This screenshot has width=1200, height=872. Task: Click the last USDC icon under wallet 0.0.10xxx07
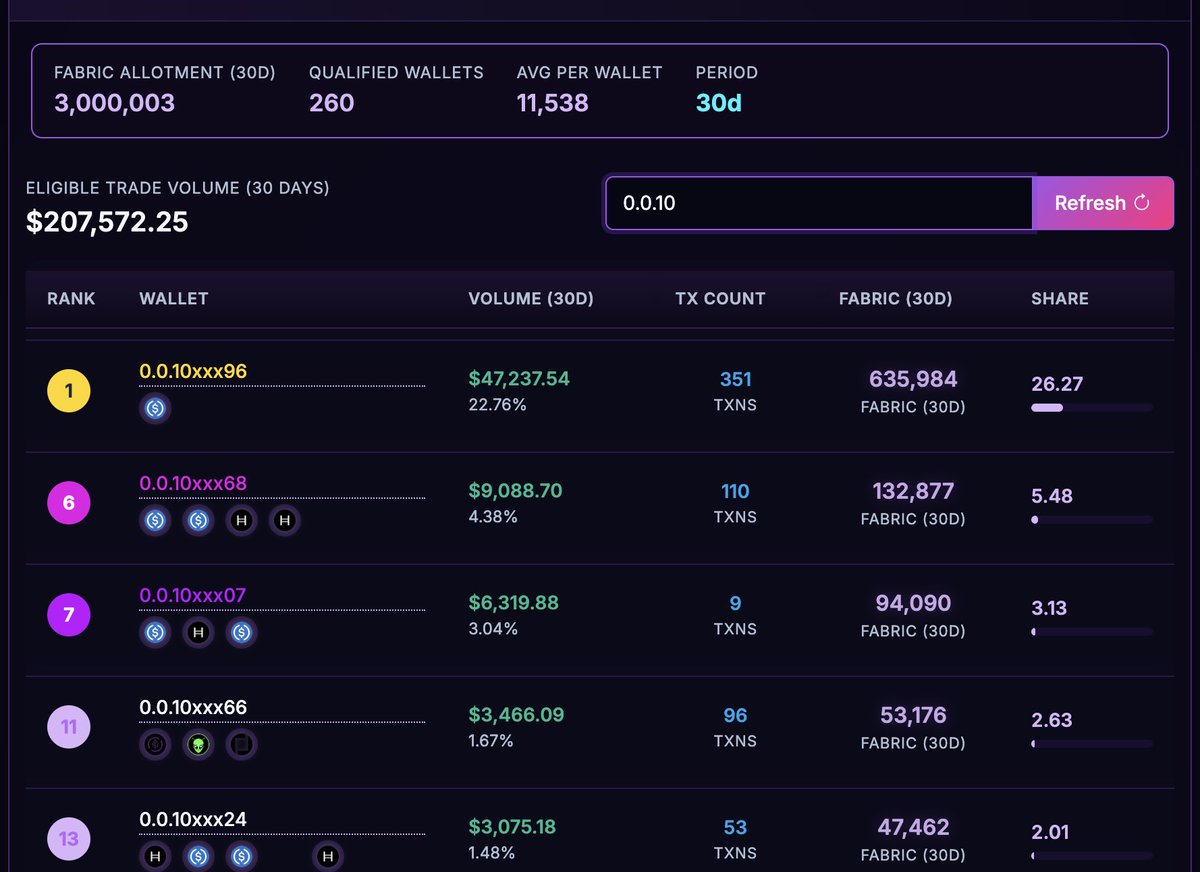tap(241, 632)
